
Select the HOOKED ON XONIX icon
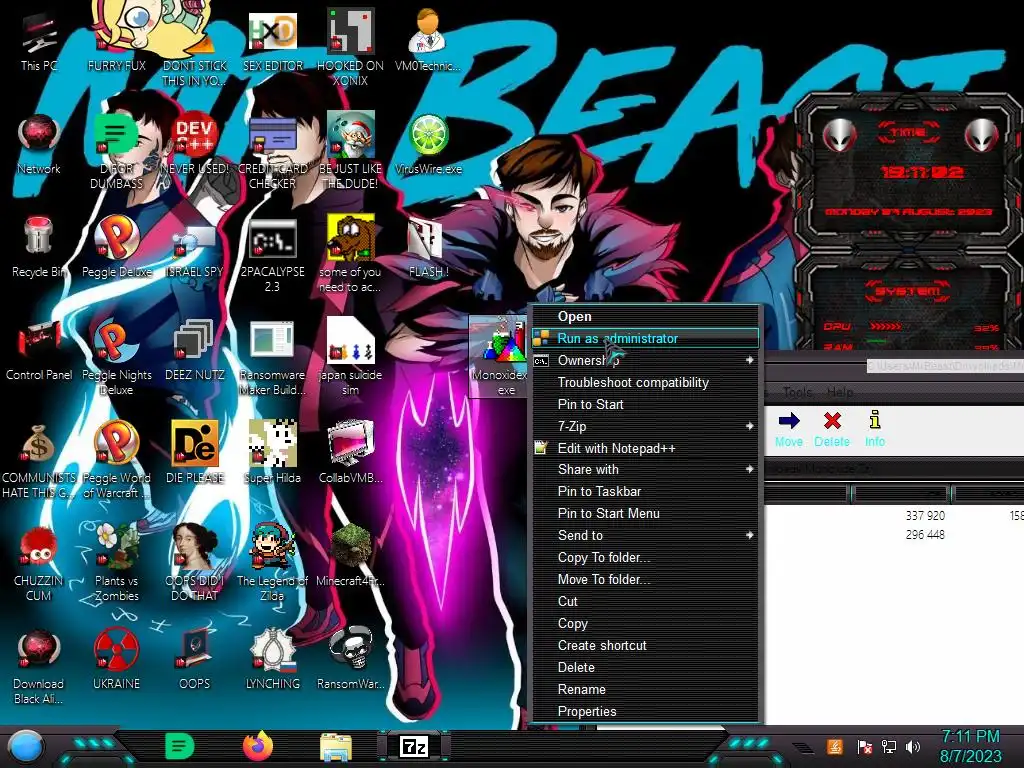point(350,47)
